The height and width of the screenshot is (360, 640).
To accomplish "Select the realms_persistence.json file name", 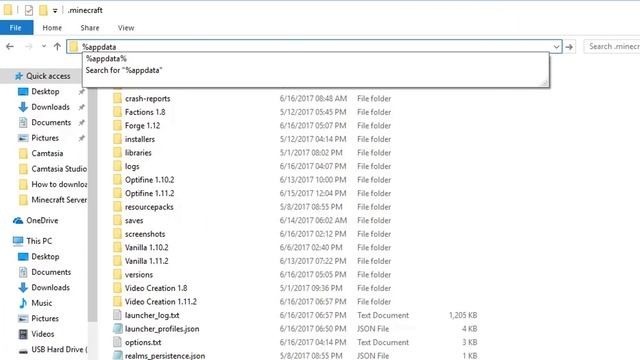I will click(165, 356).
